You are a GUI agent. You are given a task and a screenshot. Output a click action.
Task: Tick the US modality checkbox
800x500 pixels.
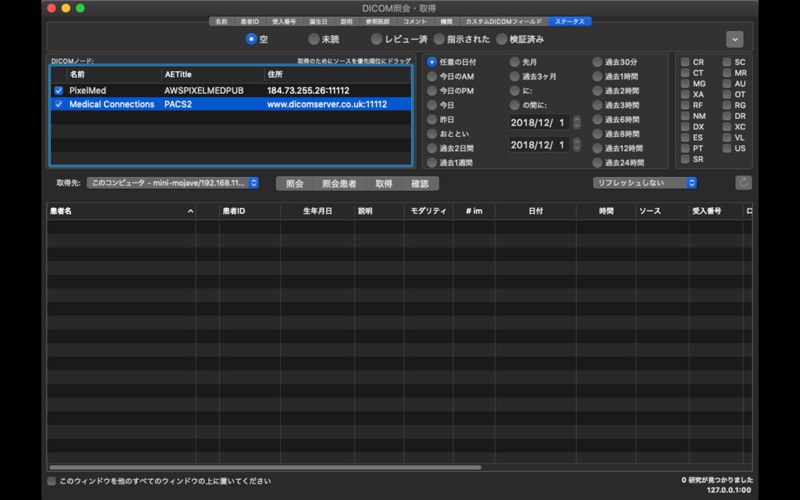(727, 148)
